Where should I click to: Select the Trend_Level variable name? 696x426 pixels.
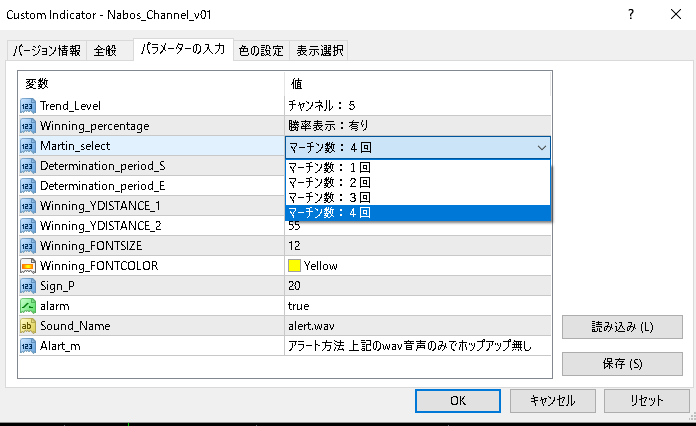(70, 106)
